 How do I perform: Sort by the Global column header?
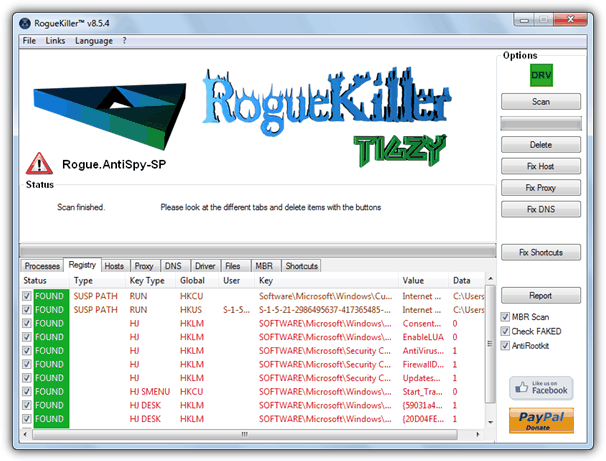click(x=197, y=281)
